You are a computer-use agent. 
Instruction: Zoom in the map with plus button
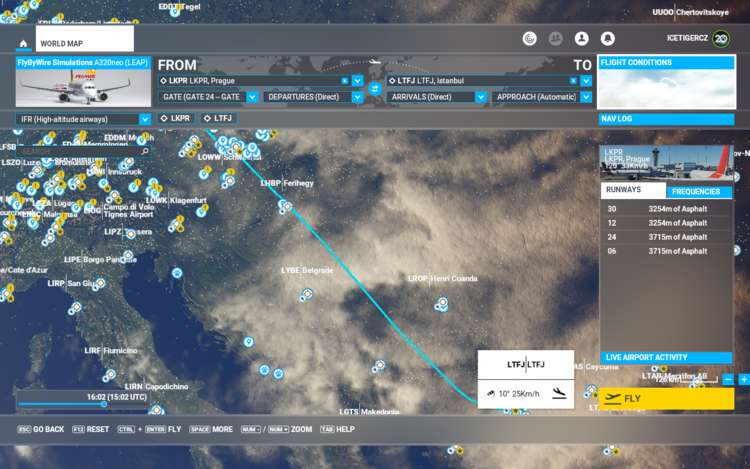click(x=743, y=380)
